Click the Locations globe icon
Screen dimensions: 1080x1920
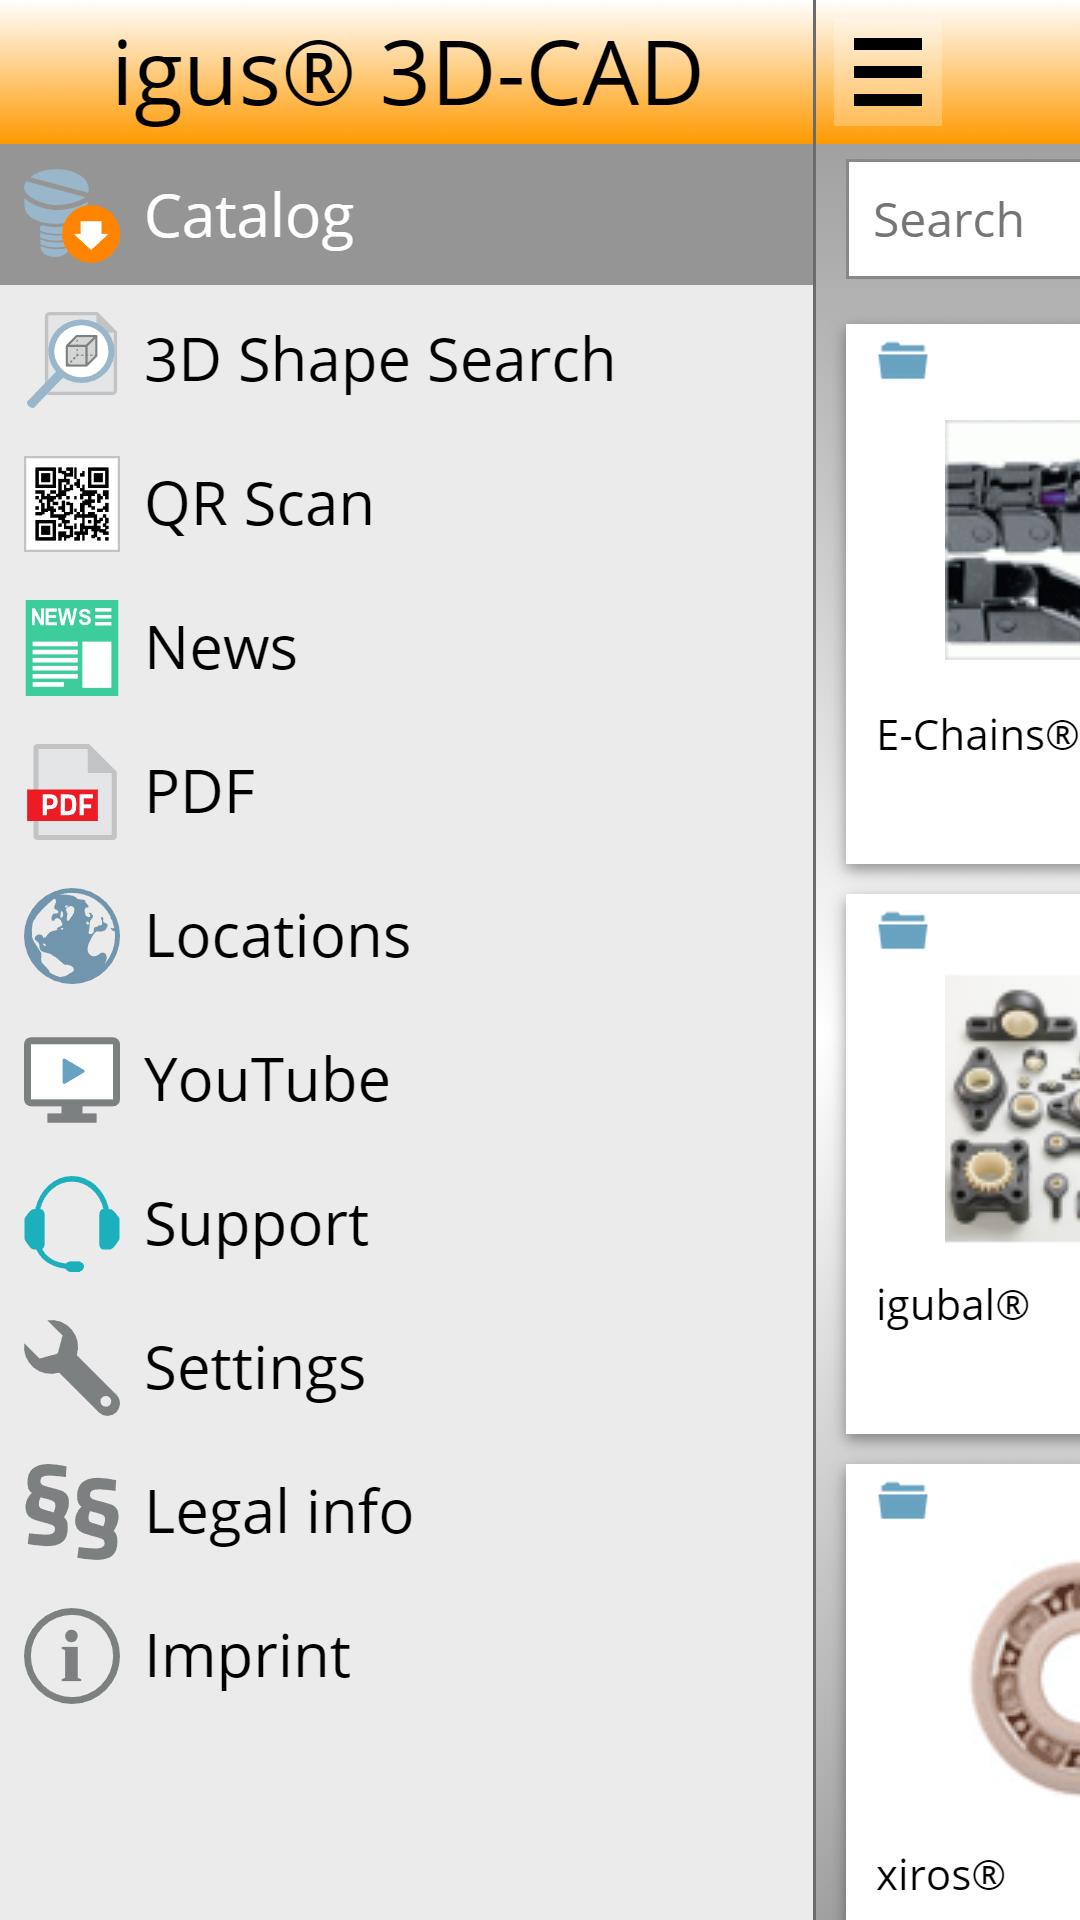point(72,936)
